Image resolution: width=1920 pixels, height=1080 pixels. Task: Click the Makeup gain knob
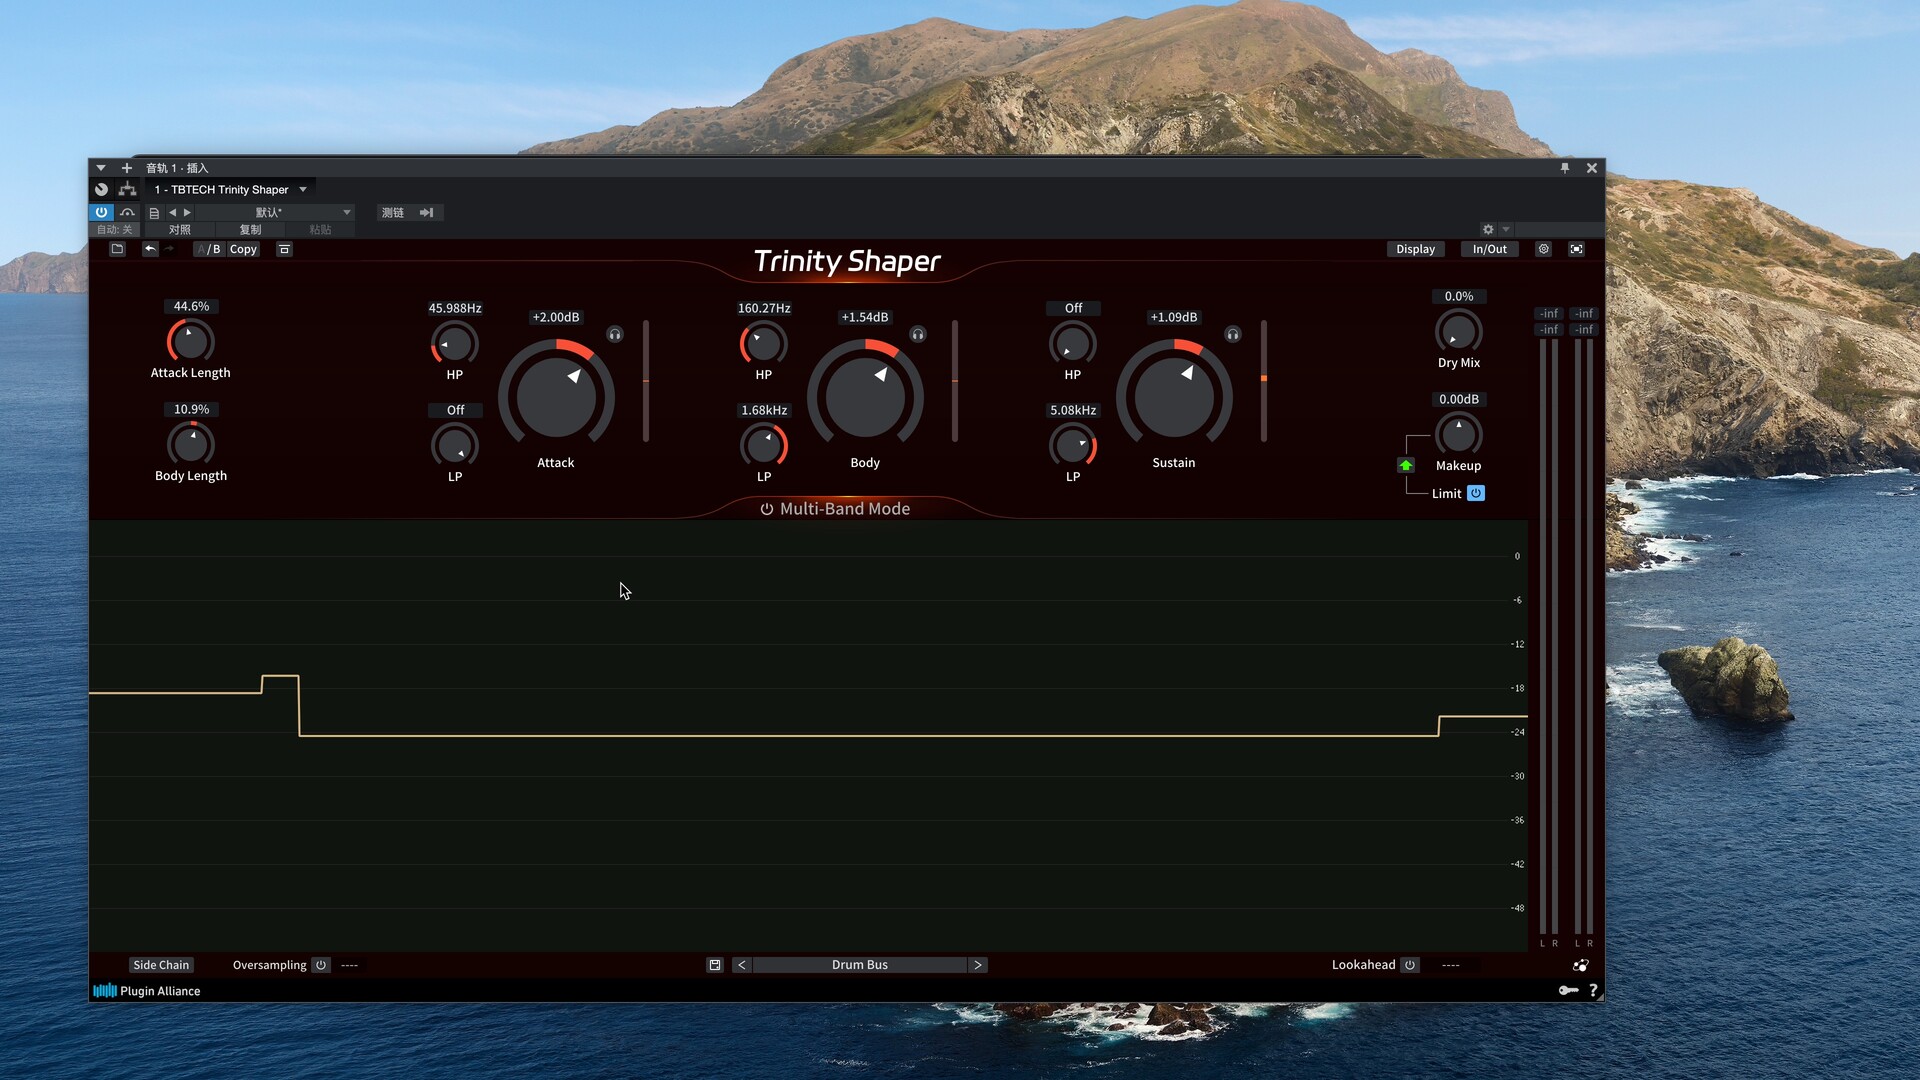(x=1458, y=434)
